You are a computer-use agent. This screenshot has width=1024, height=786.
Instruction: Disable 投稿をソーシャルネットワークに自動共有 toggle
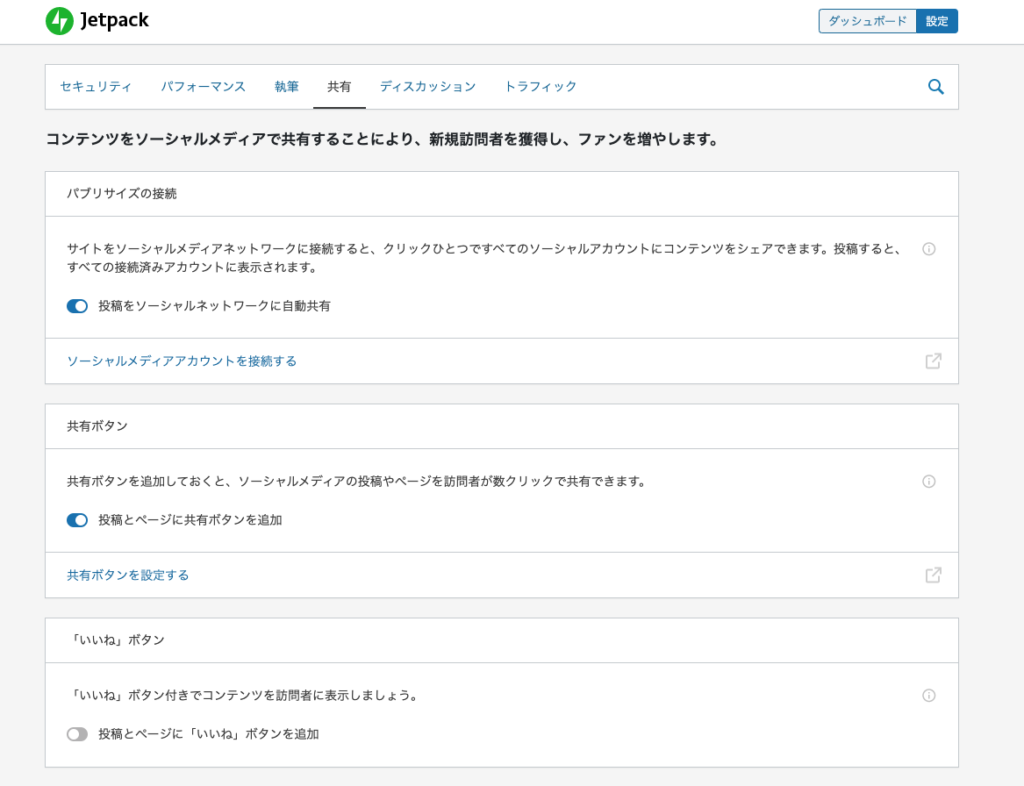(77, 306)
